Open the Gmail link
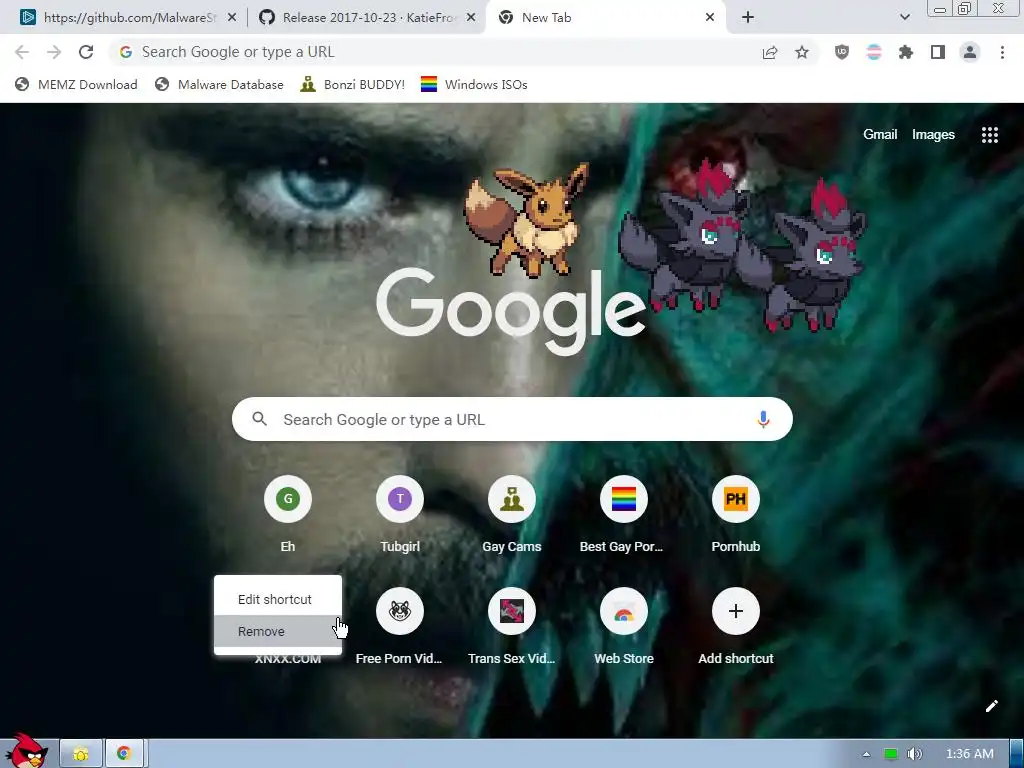 pyautogui.click(x=880, y=135)
